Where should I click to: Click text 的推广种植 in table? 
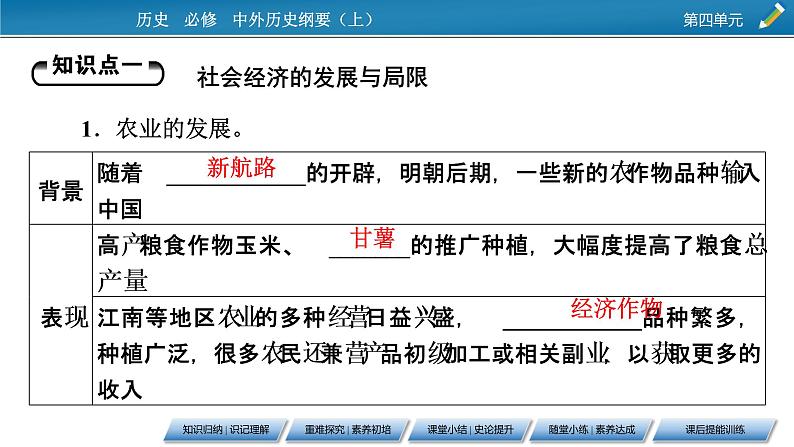pos(468,246)
